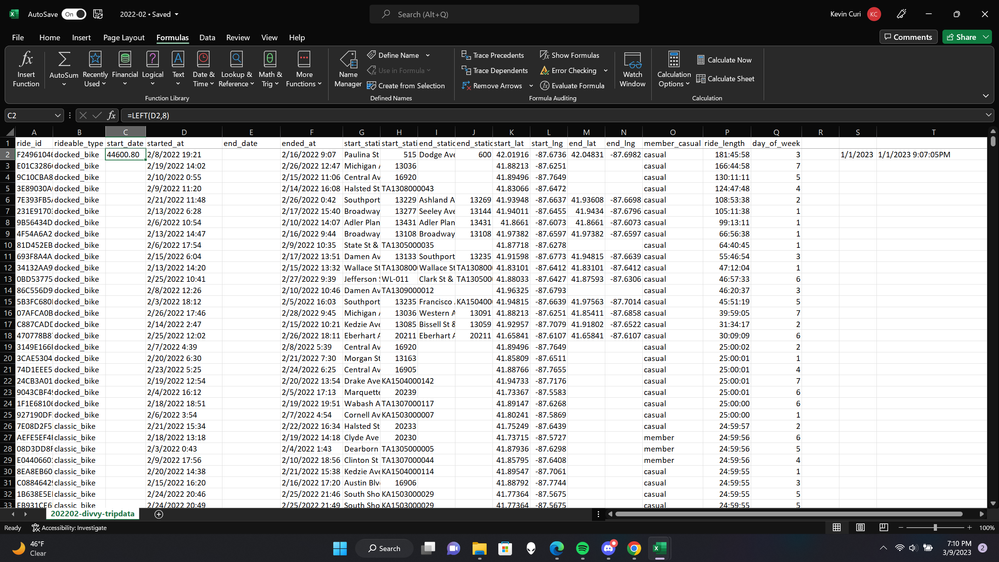Image resolution: width=999 pixels, height=562 pixels.
Task: Switch to the Data tab
Action: point(207,38)
